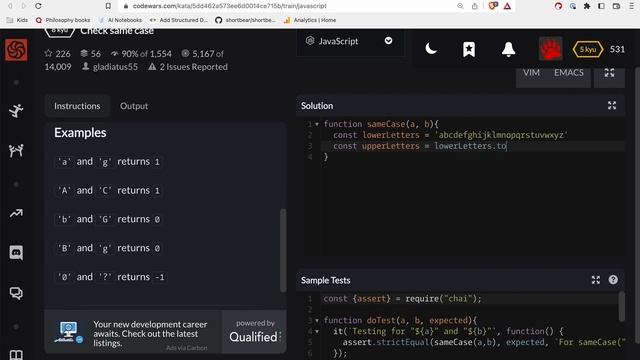Image resolution: width=640 pixels, height=360 pixels.
Task: Click the share icon in address bar
Action: pos(474,6)
